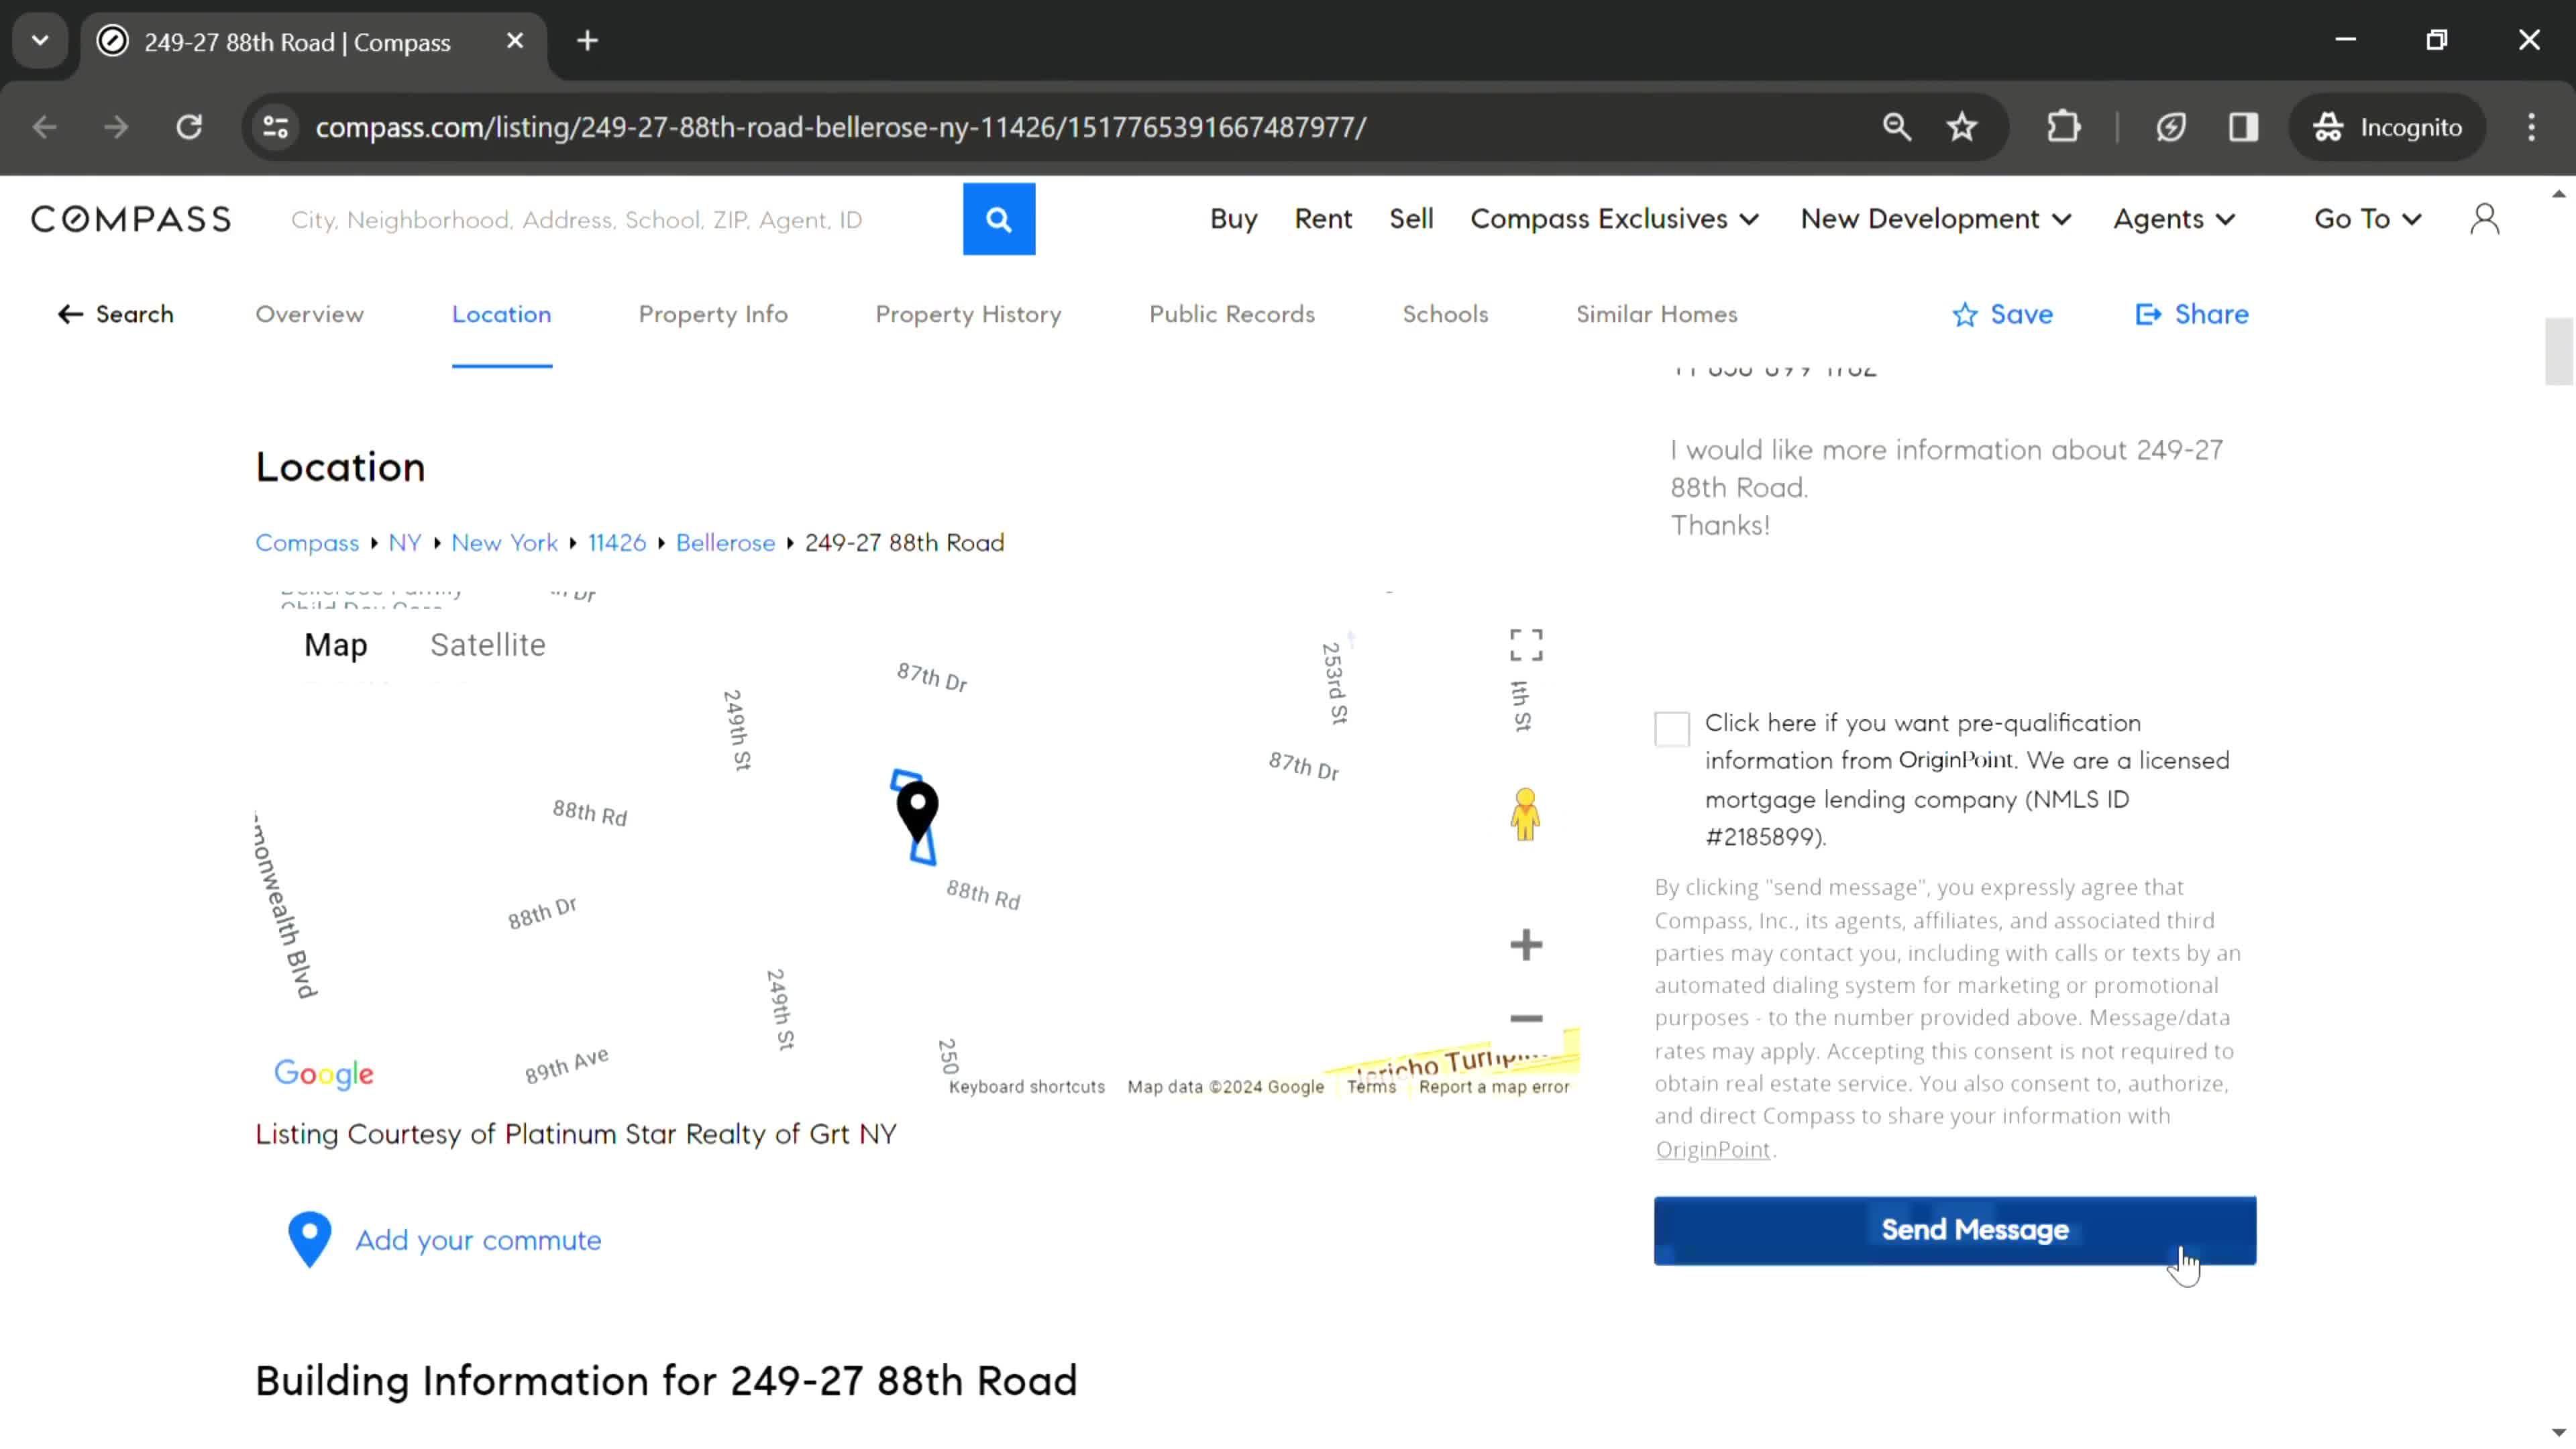This screenshot has width=2576, height=1449.
Task: Select the Location tab
Action: point(500,313)
